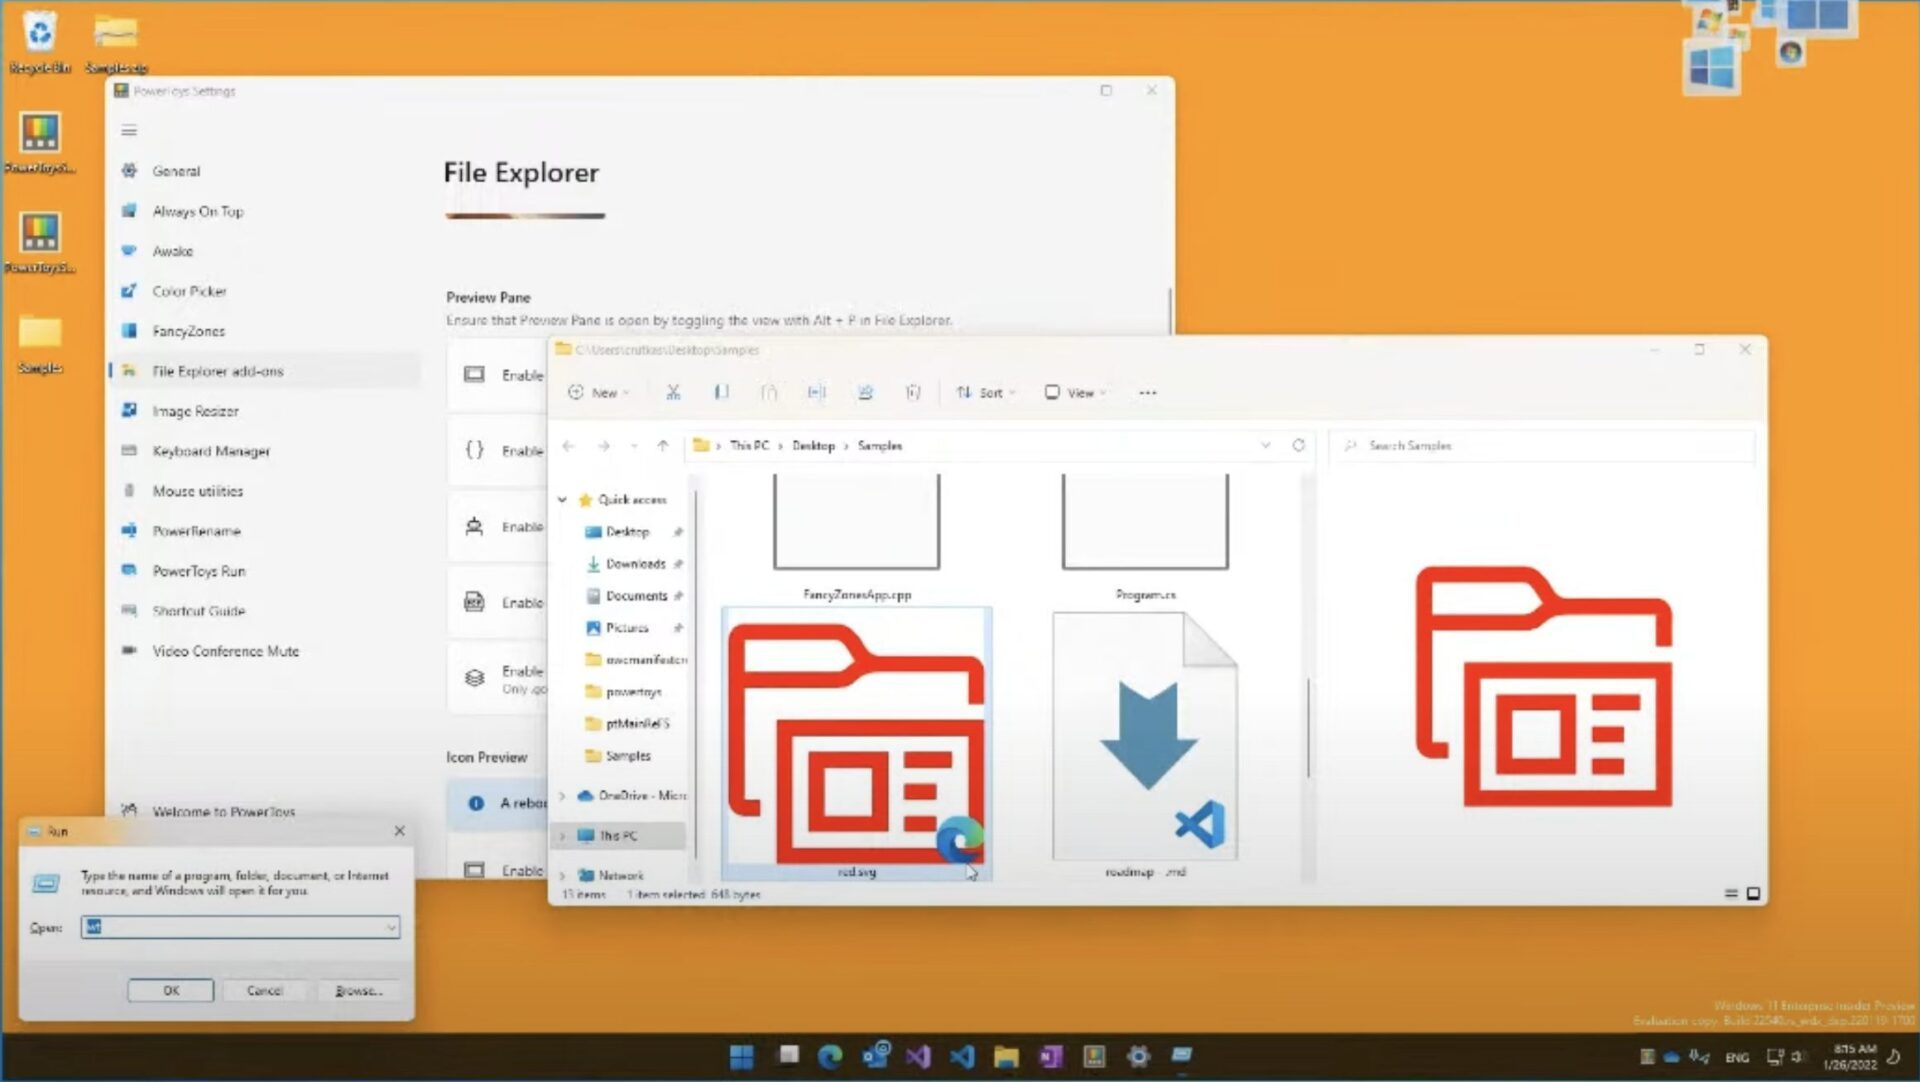Screen dimensions: 1920x1082
Task: Click the Paste icon in File Explorer toolbar
Action: (768, 393)
